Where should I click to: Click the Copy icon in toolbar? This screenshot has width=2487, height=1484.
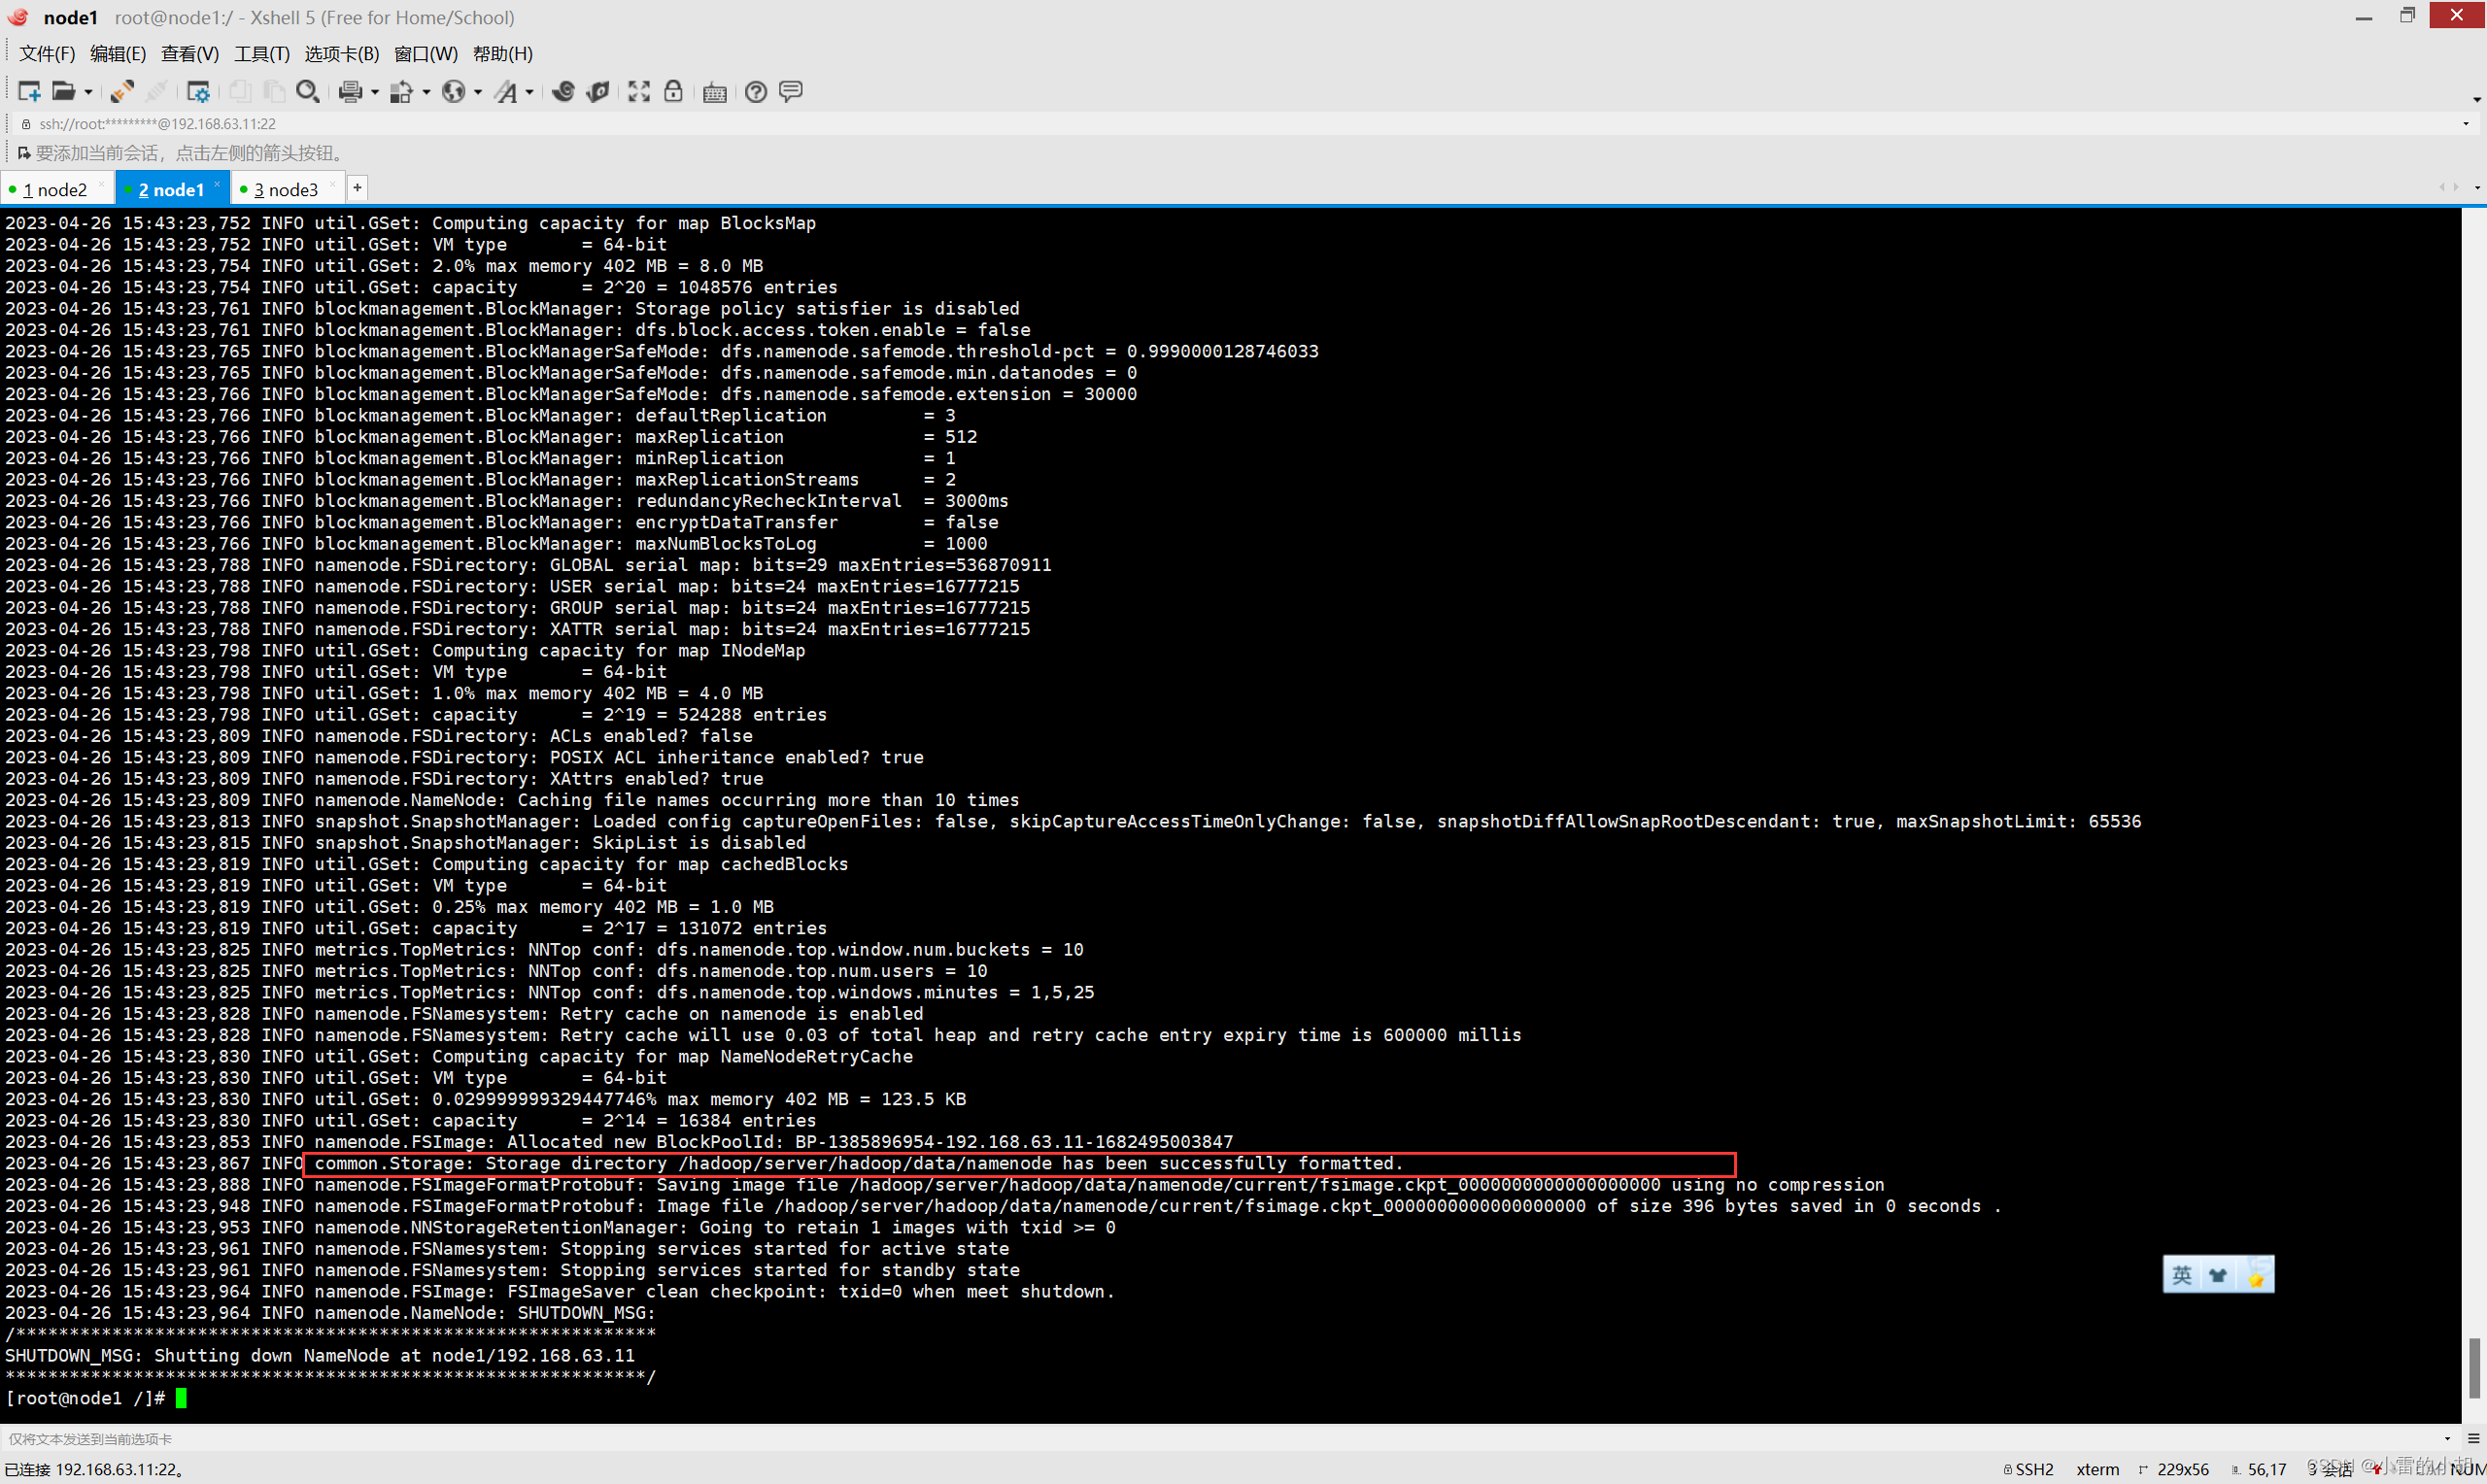(x=240, y=92)
